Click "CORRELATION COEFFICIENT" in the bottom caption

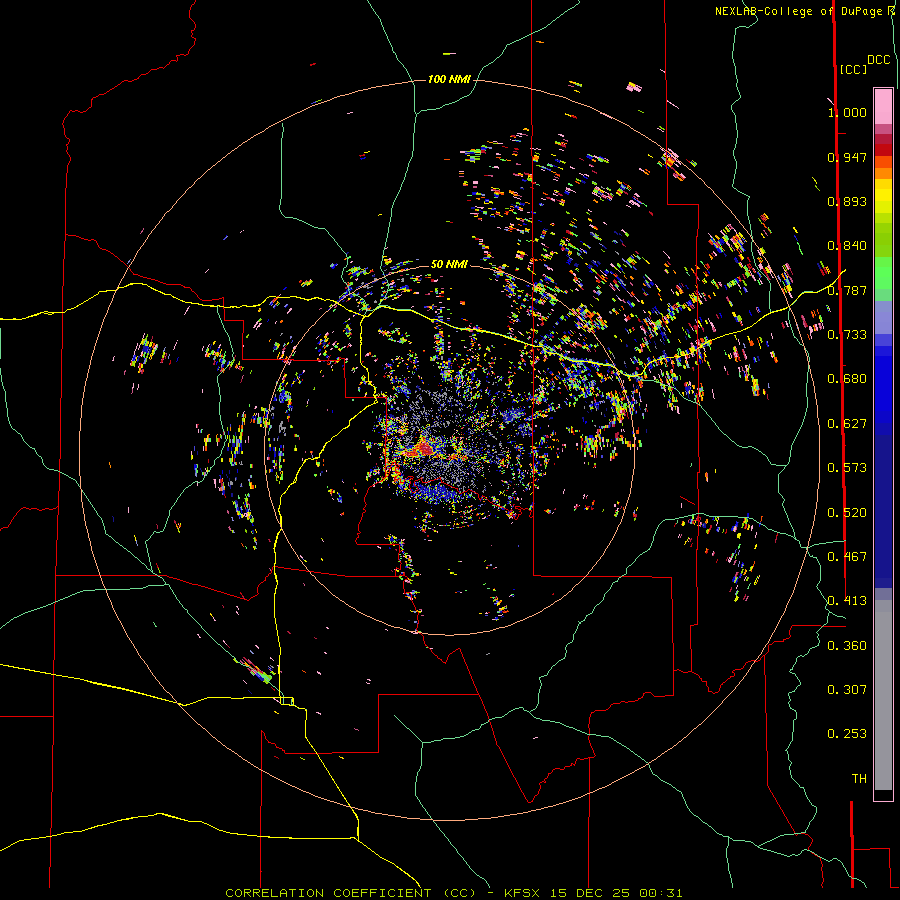[328, 893]
